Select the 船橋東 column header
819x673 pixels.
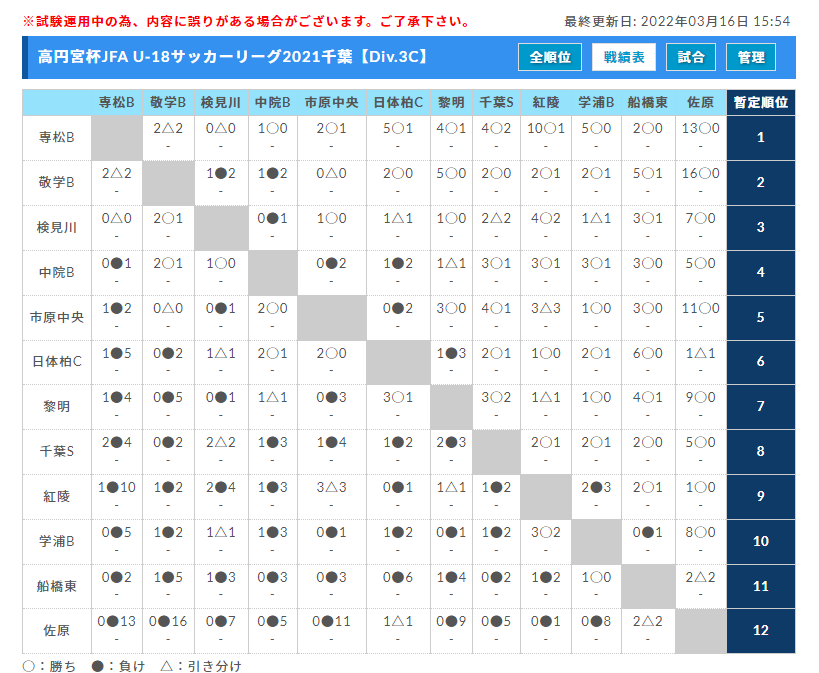[648, 102]
